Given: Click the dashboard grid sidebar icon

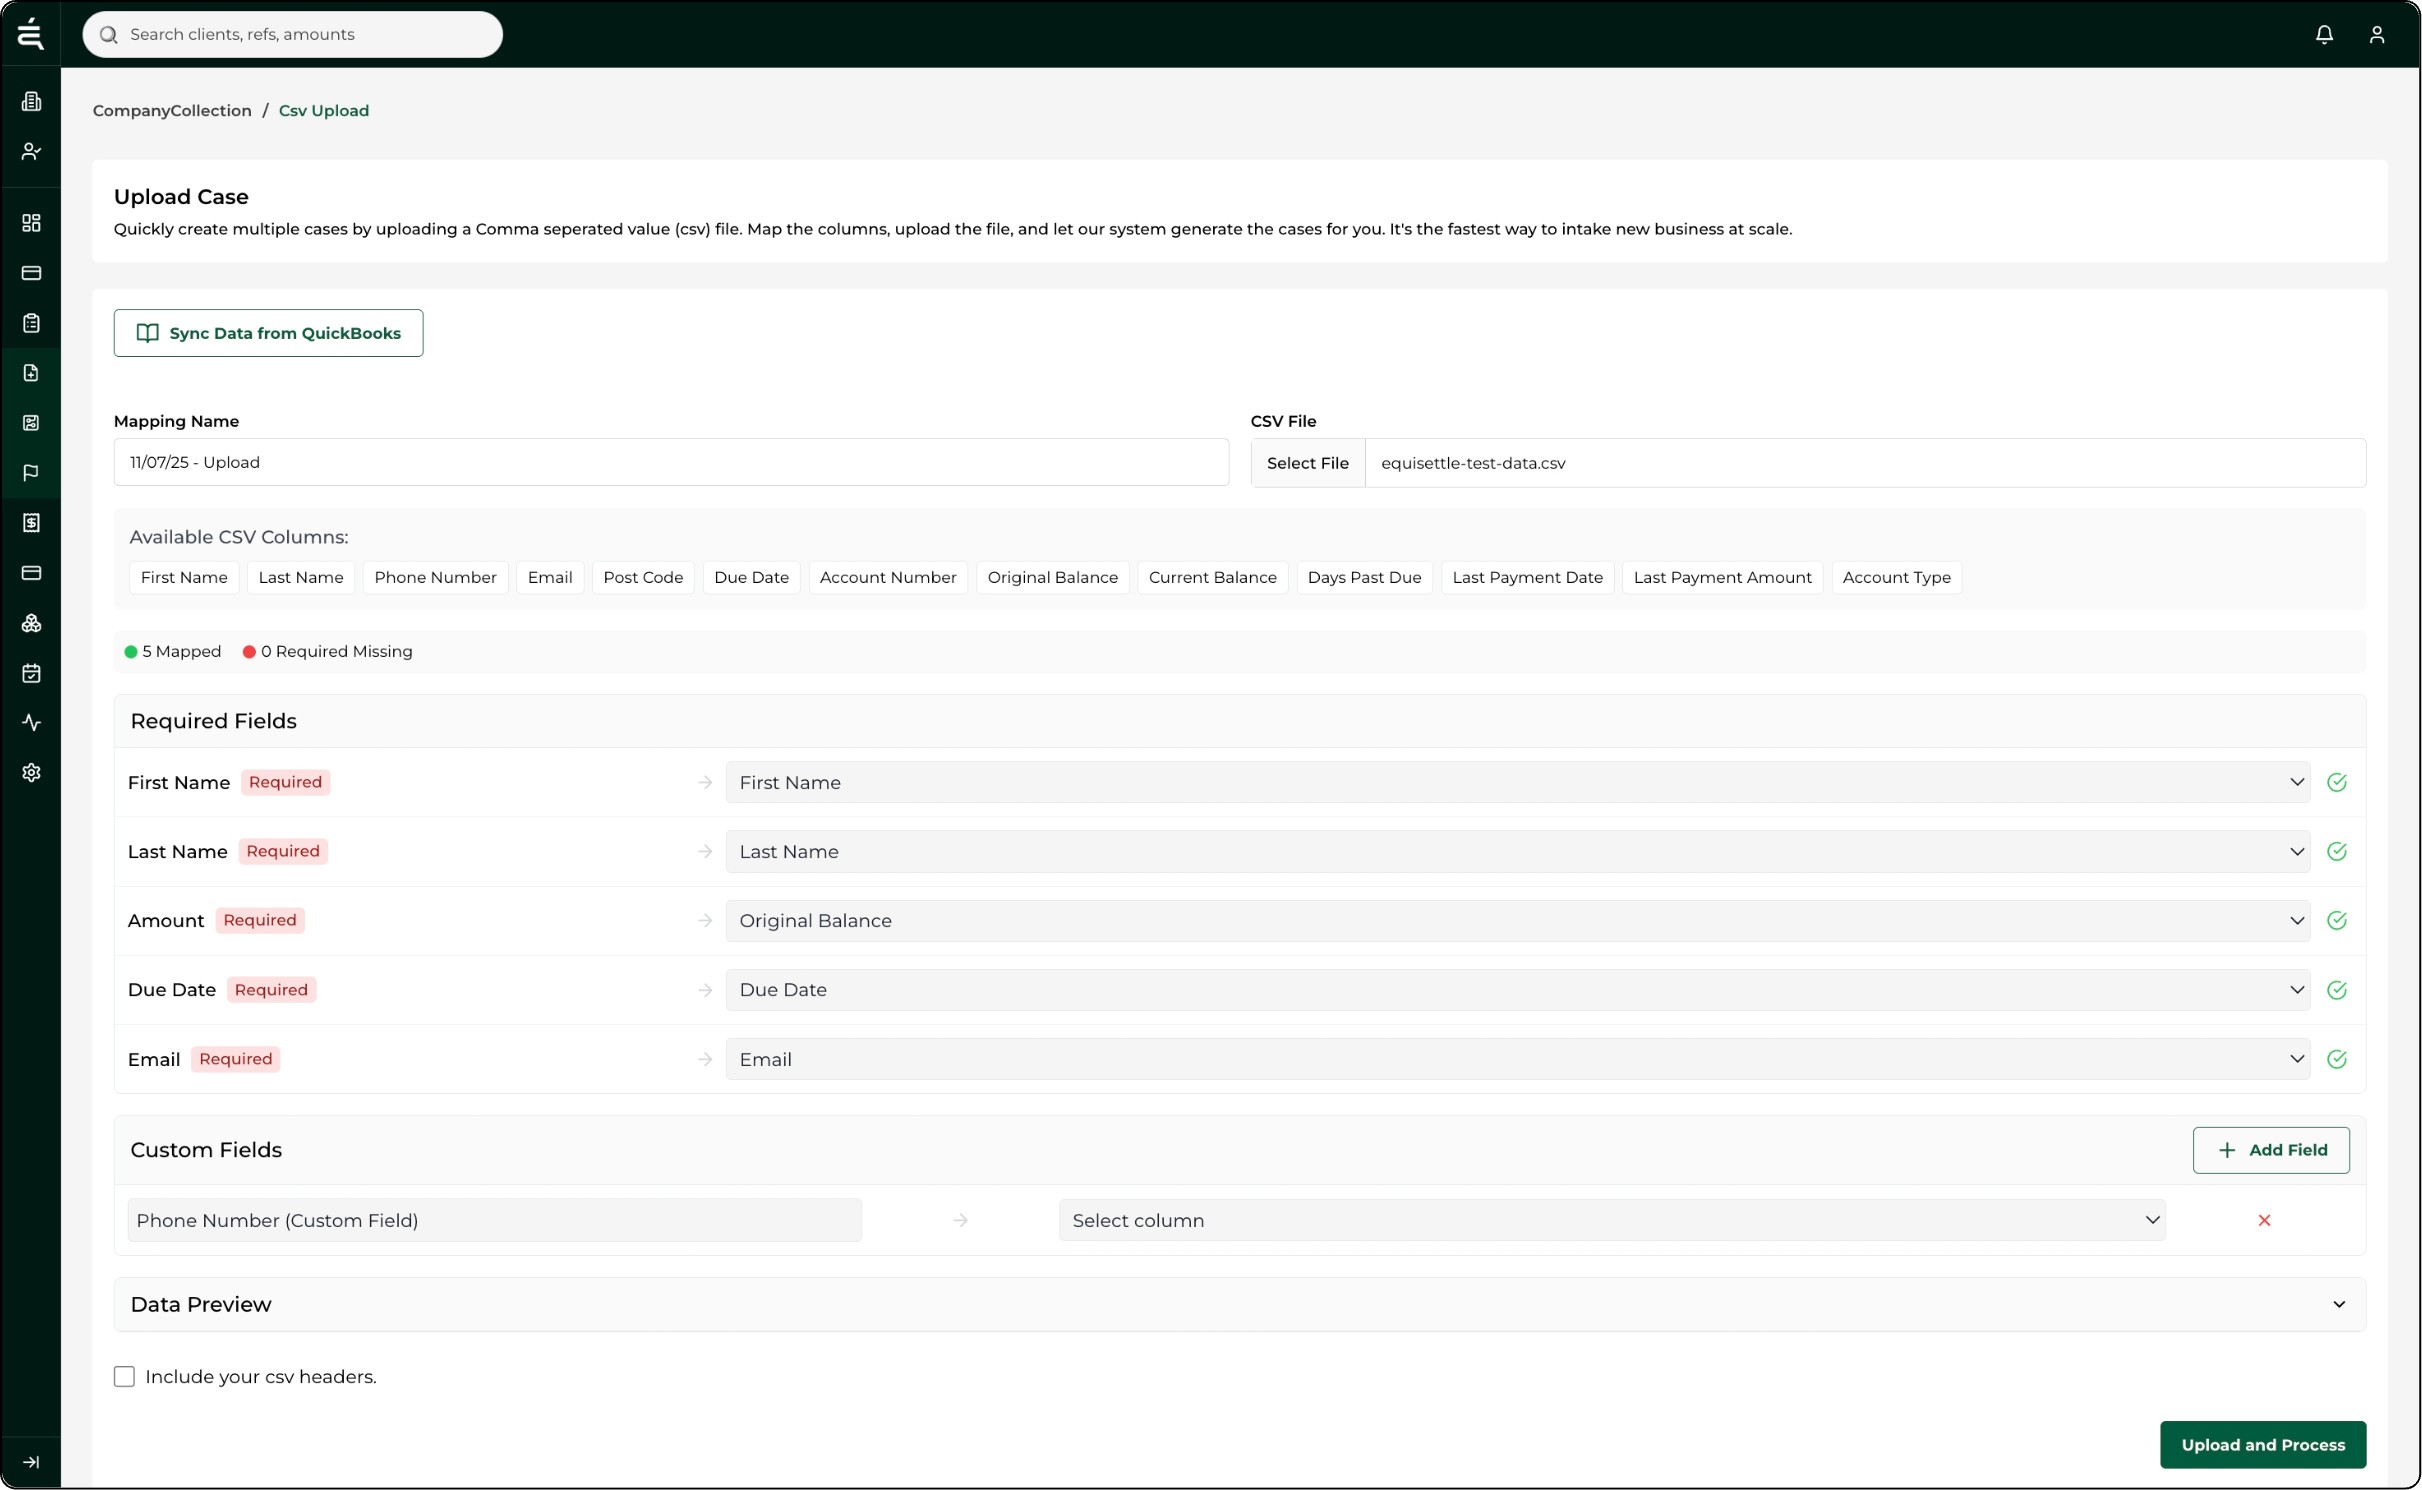Looking at the screenshot, I should tap(31, 222).
